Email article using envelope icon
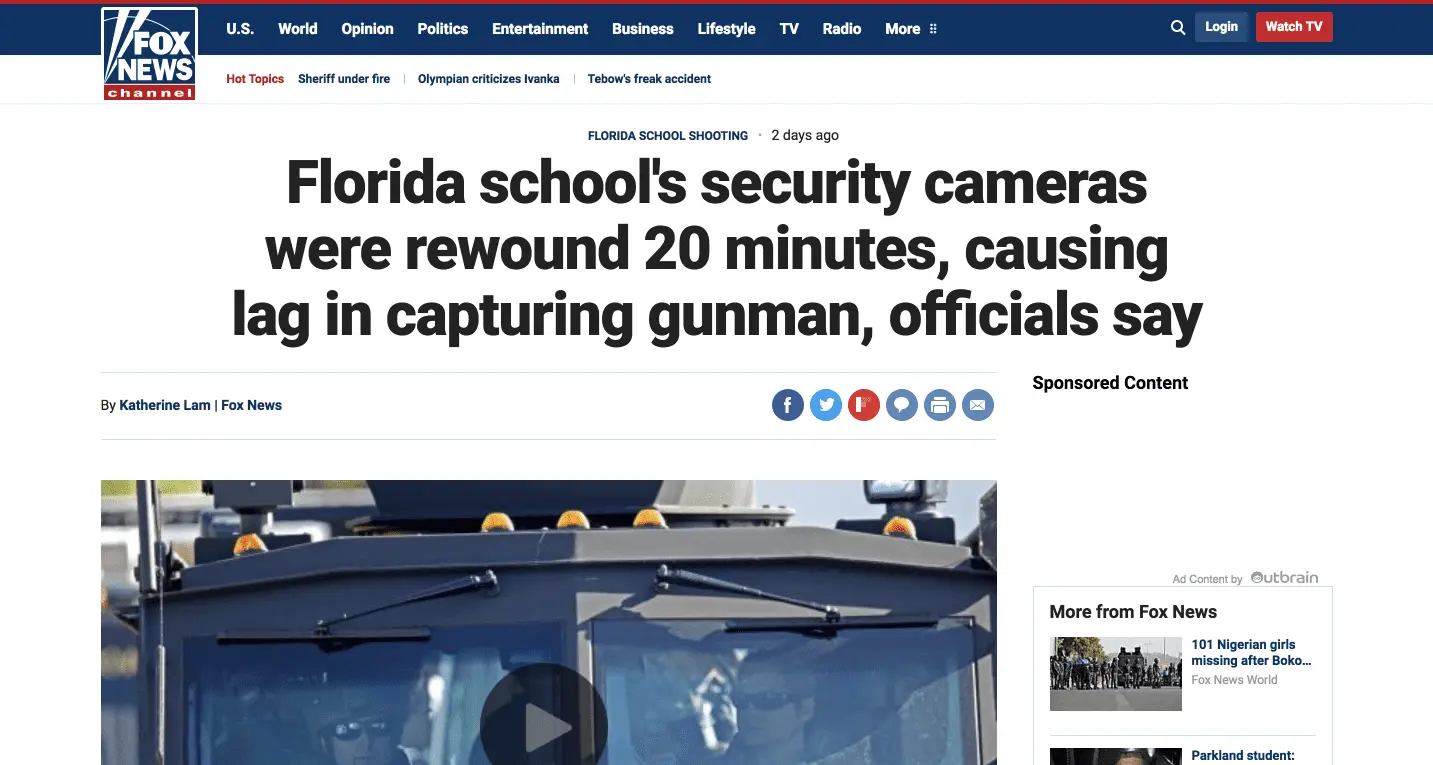This screenshot has width=1433, height=765. [x=978, y=405]
